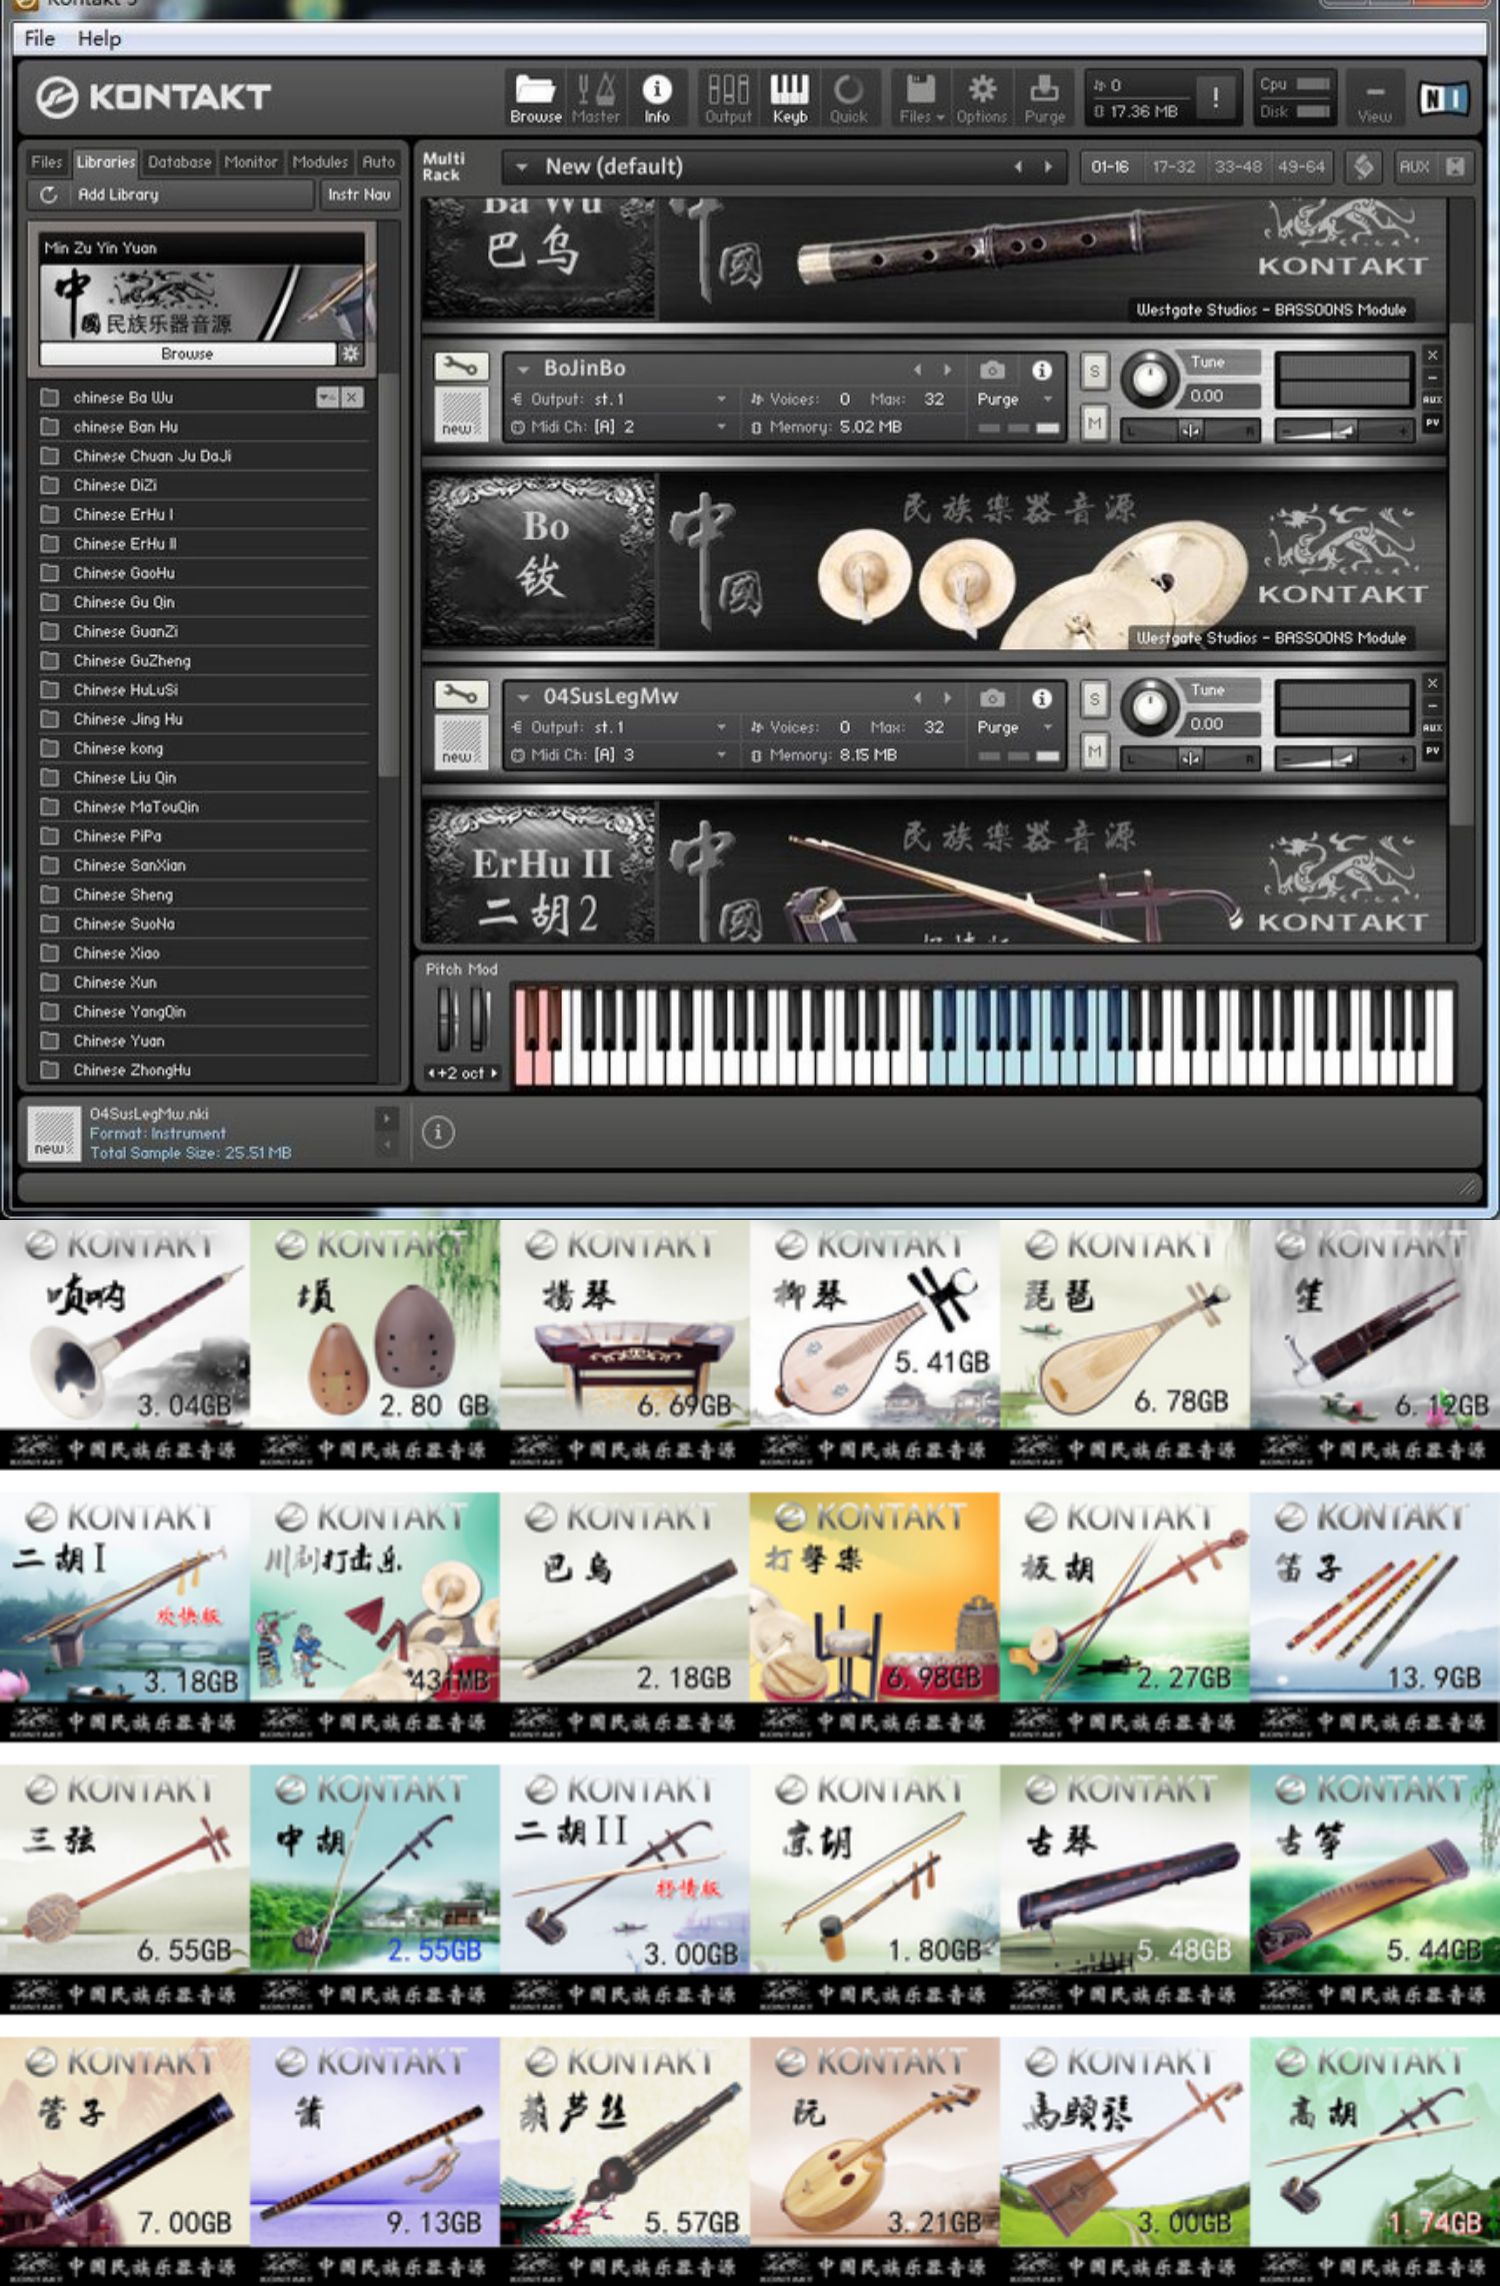Screen dimensions: 1500x2286
Task: Switch to the Monitor tab
Action: (x=251, y=162)
